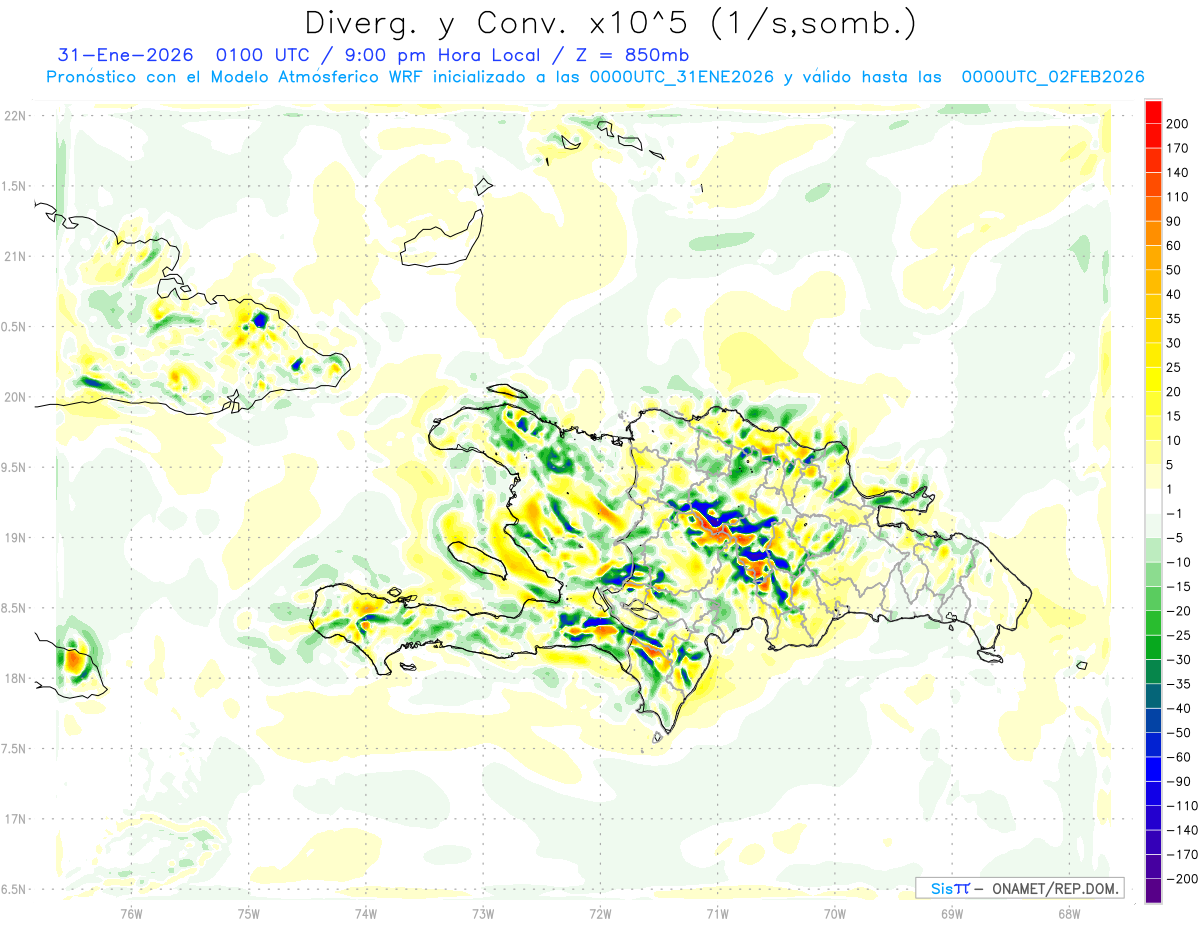Click the positive '35' color scale value
The height and width of the screenshot is (927, 1200).
[1175, 319]
